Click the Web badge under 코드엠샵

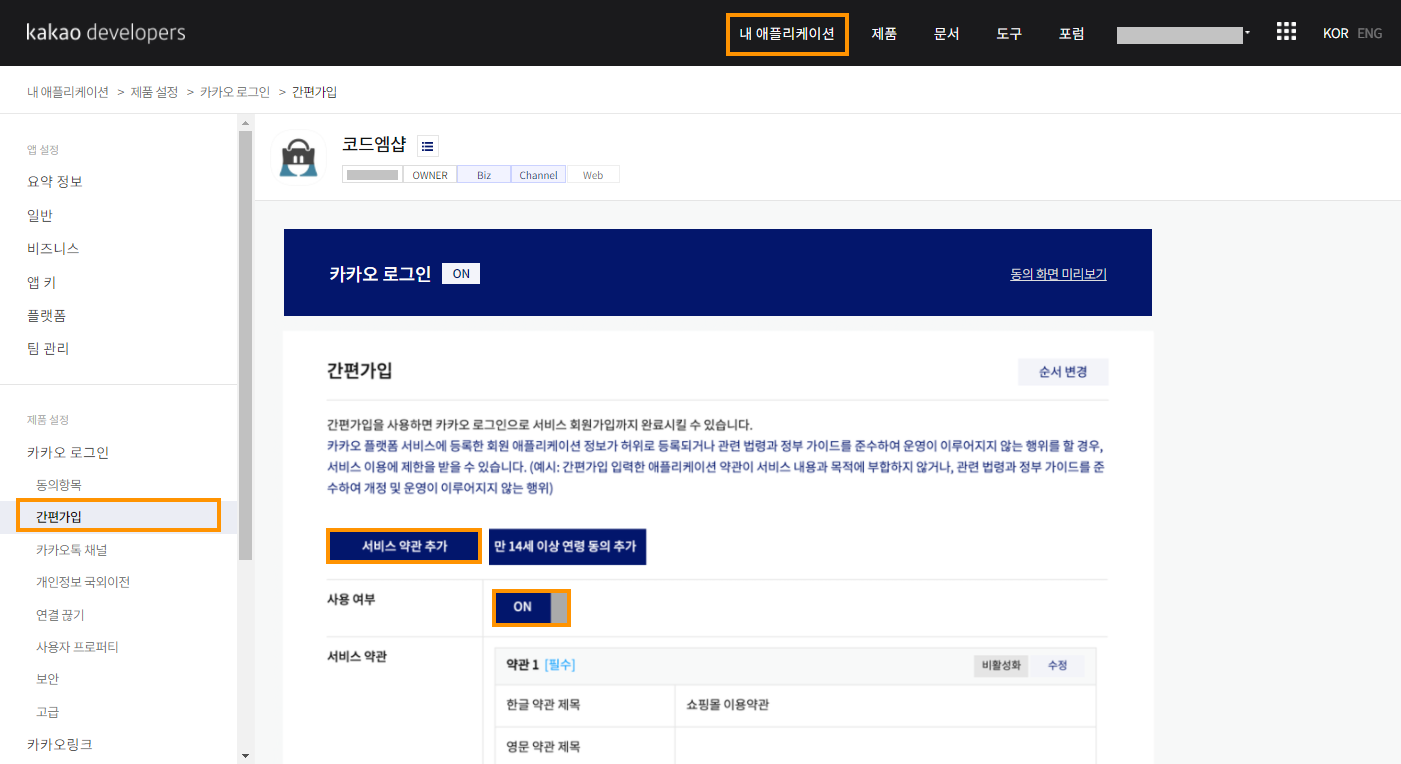click(593, 175)
